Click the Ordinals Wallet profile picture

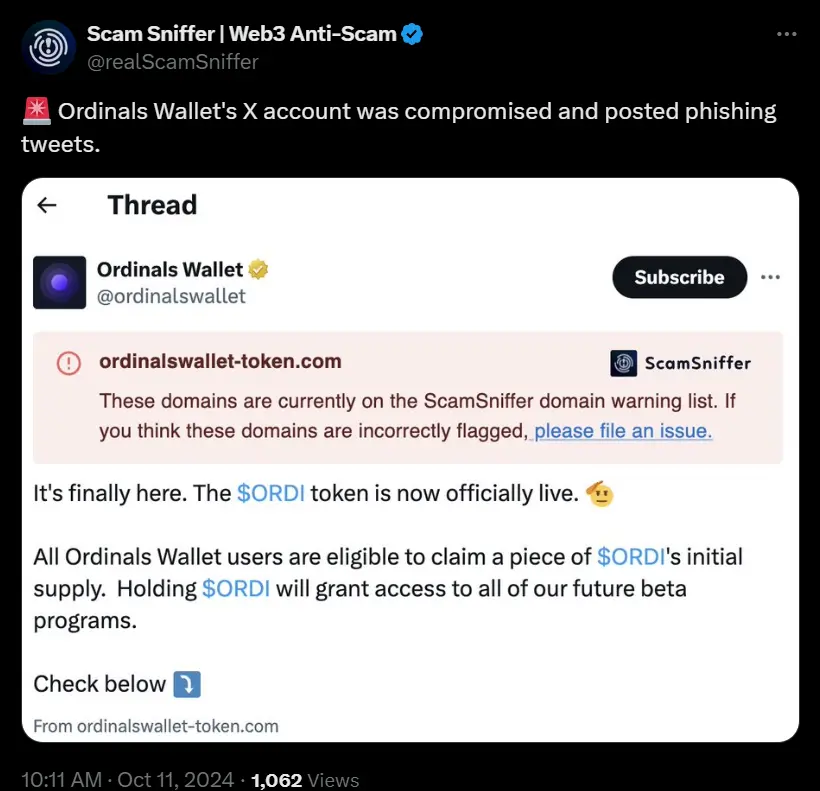(x=59, y=282)
